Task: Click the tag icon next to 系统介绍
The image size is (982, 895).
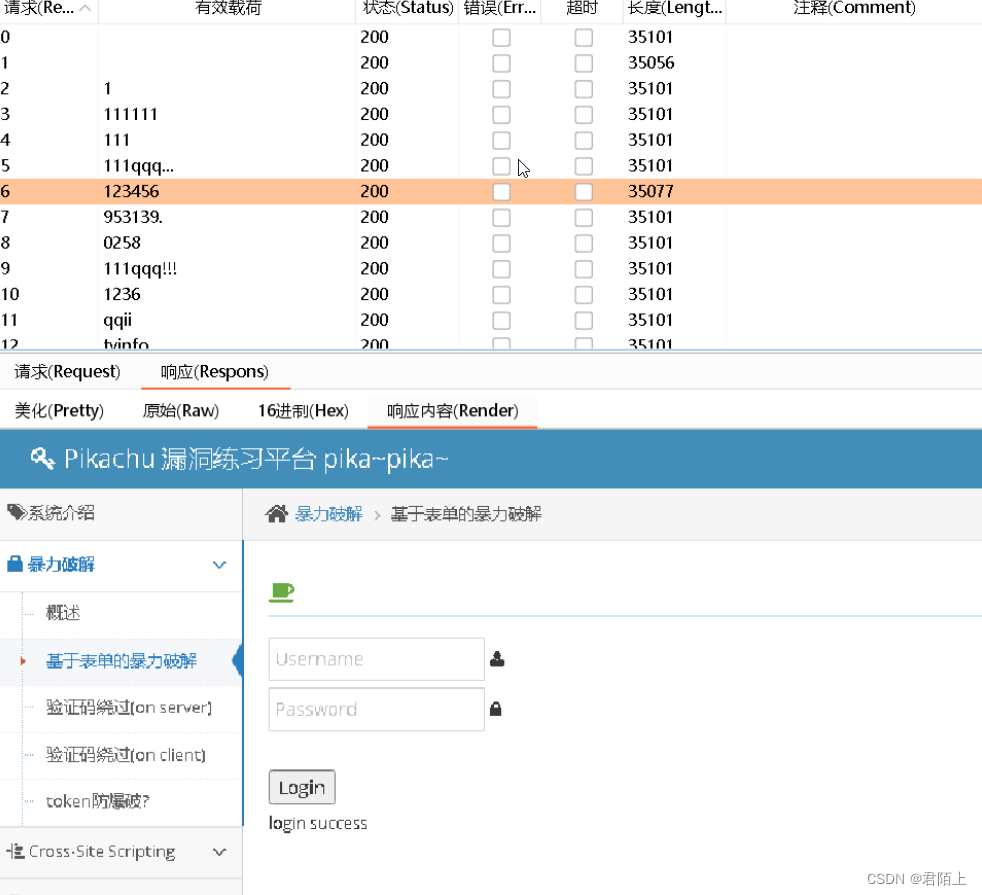Action: (x=16, y=512)
